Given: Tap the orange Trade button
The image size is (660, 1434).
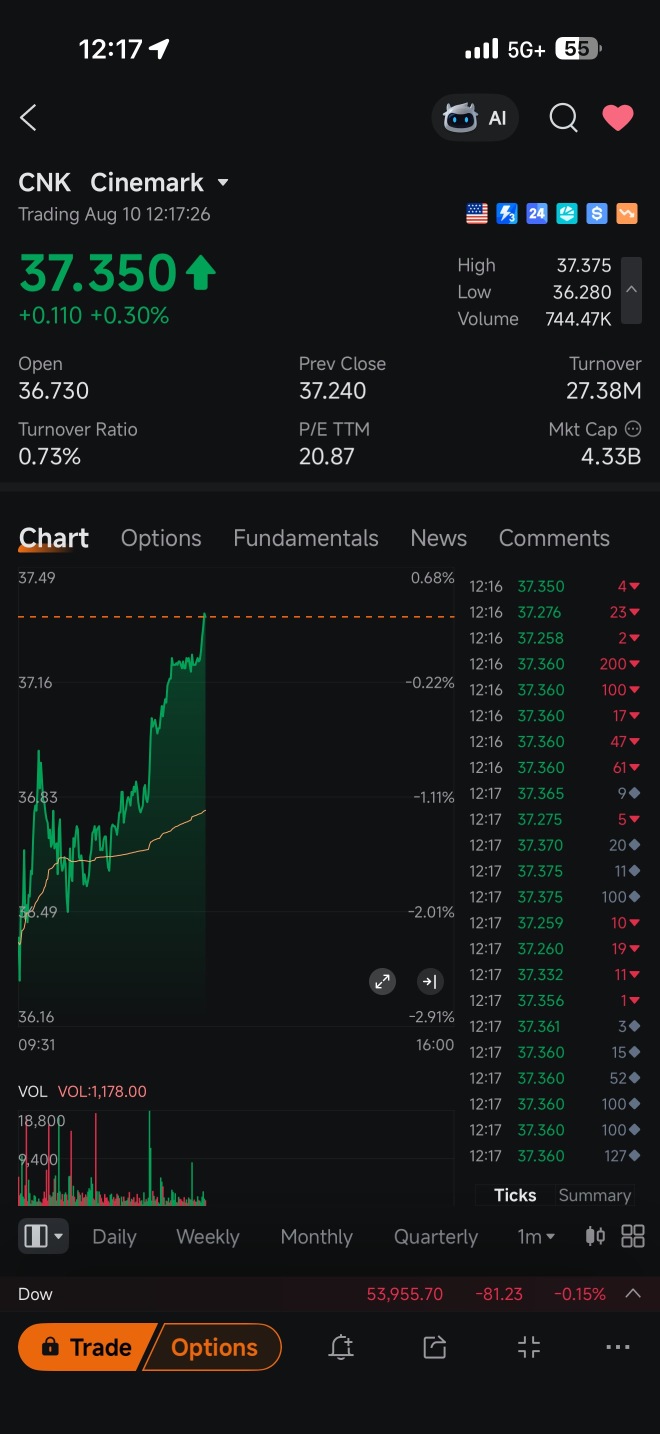Looking at the screenshot, I should click(x=88, y=1347).
